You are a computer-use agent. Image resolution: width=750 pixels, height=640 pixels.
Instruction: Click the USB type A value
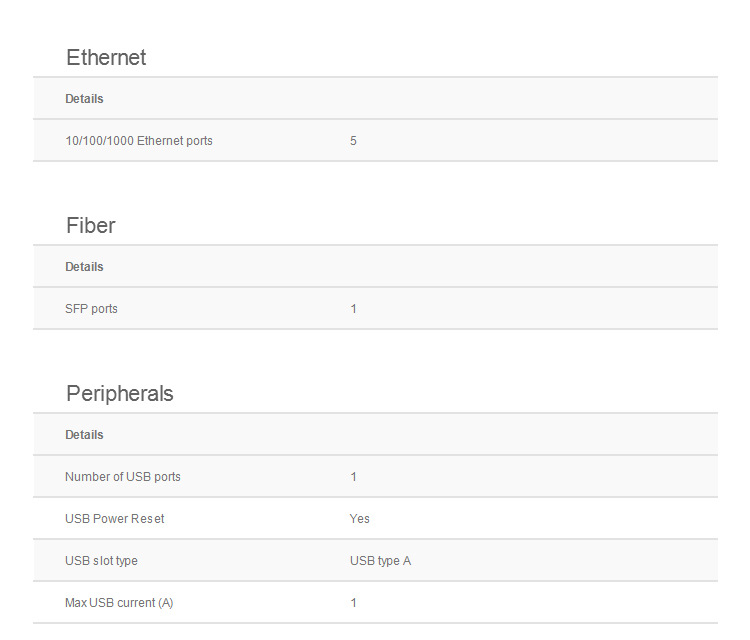[x=380, y=561]
